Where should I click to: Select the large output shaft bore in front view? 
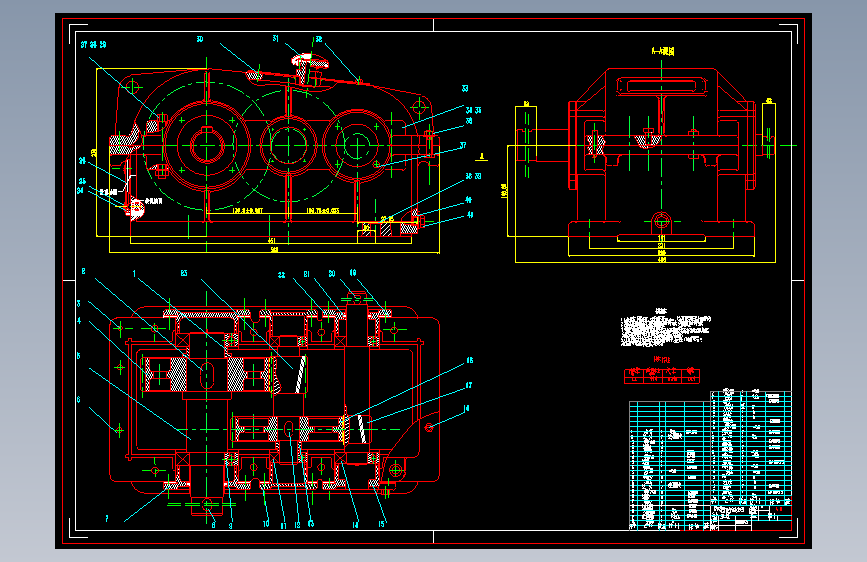[x=207, y=145]
